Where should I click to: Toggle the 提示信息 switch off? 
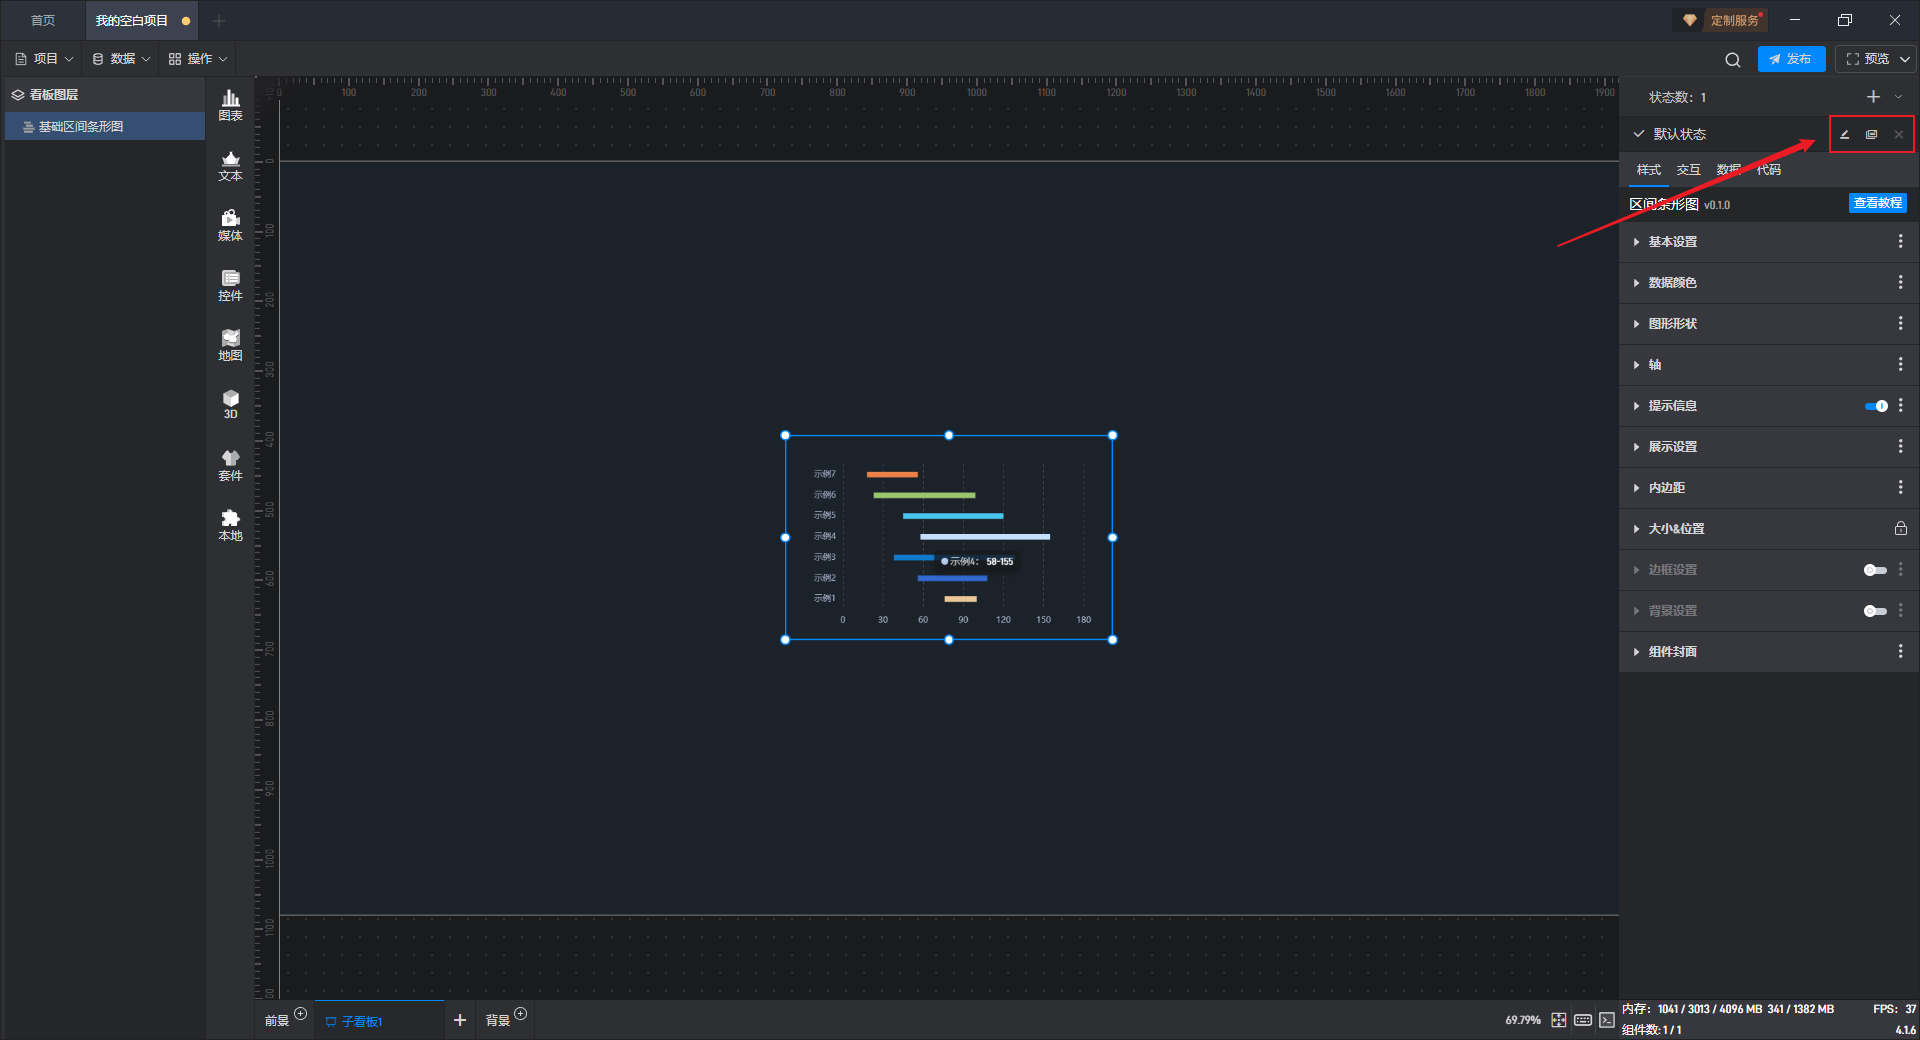click(x=1876, y=406)
